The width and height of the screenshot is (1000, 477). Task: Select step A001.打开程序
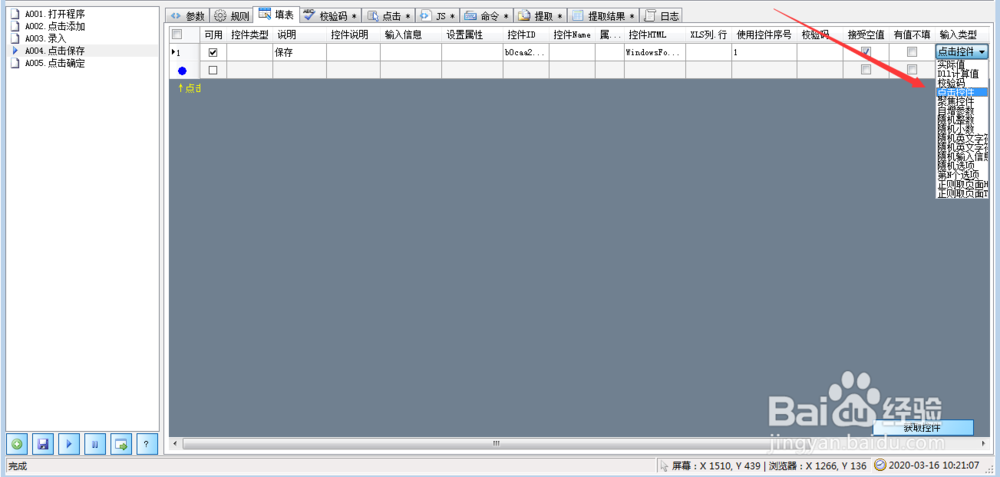[x=54, y=14]
